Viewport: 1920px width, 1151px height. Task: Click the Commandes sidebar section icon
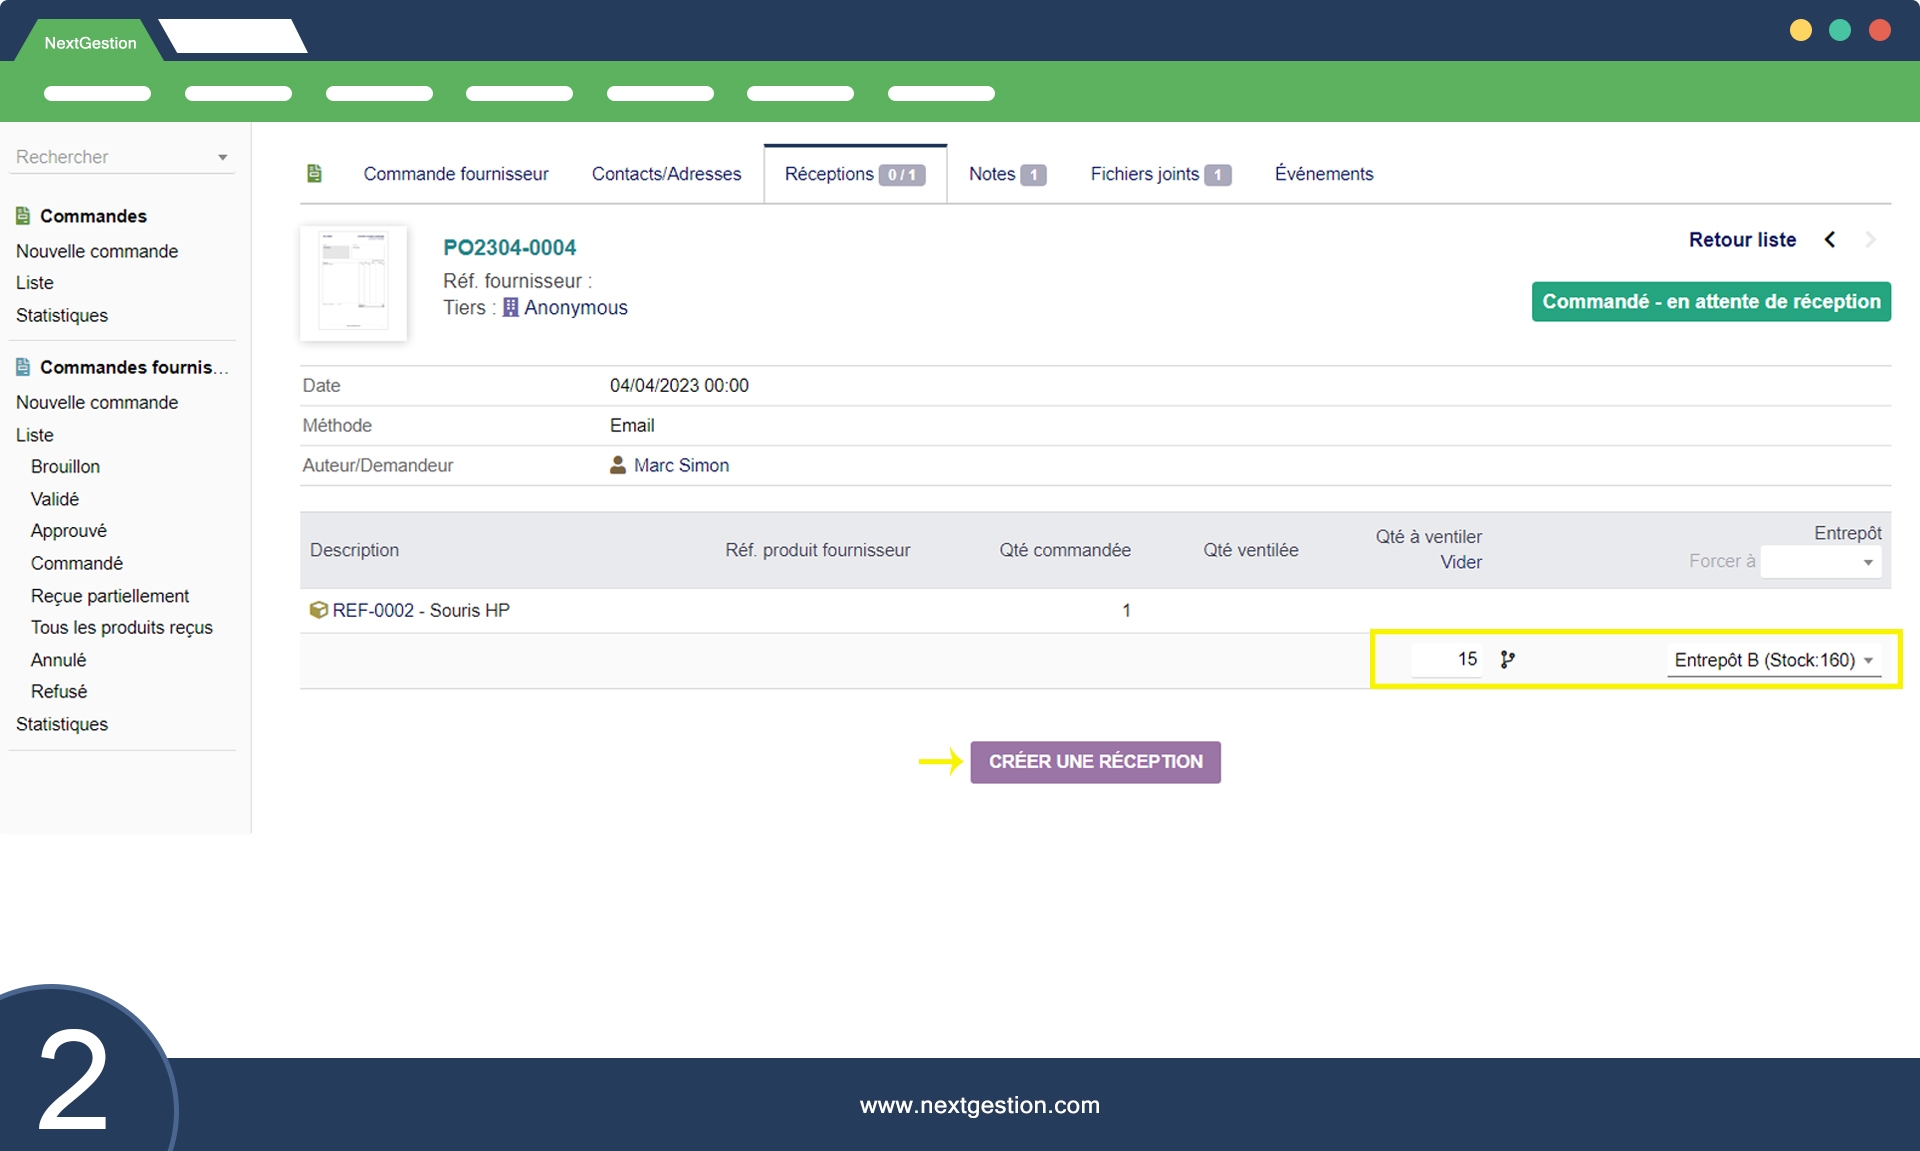[x=23, y=216]
